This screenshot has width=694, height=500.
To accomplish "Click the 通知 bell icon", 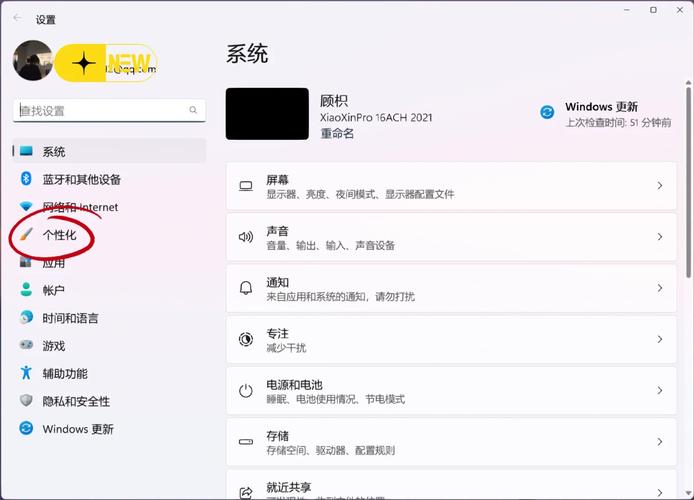I will click(x=246, y=288).
